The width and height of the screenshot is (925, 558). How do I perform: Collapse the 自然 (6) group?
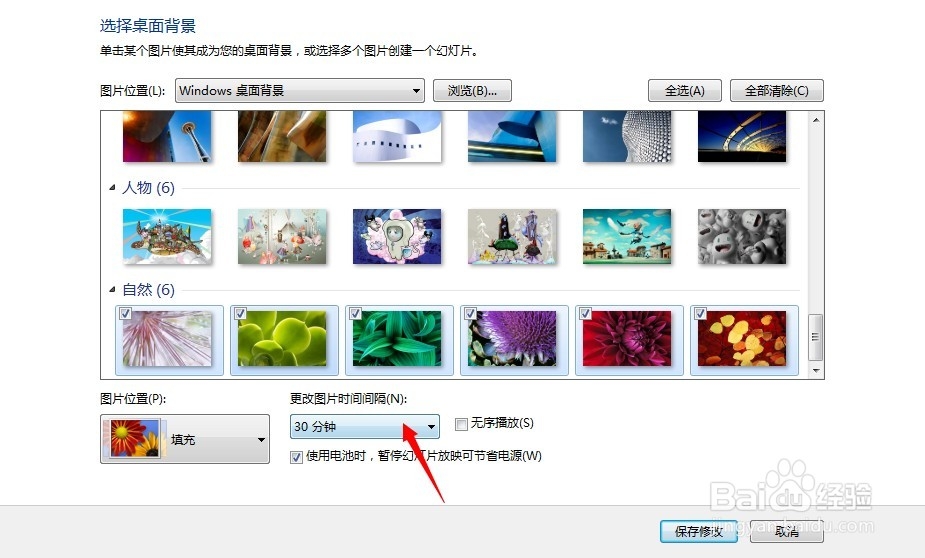112,290
